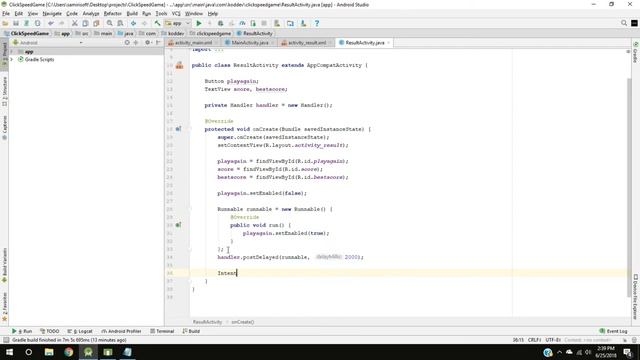Viewport: 640px width, 360px height.
Task: Switch to the MainActivity.java tab
Action: tap(249, 42)
